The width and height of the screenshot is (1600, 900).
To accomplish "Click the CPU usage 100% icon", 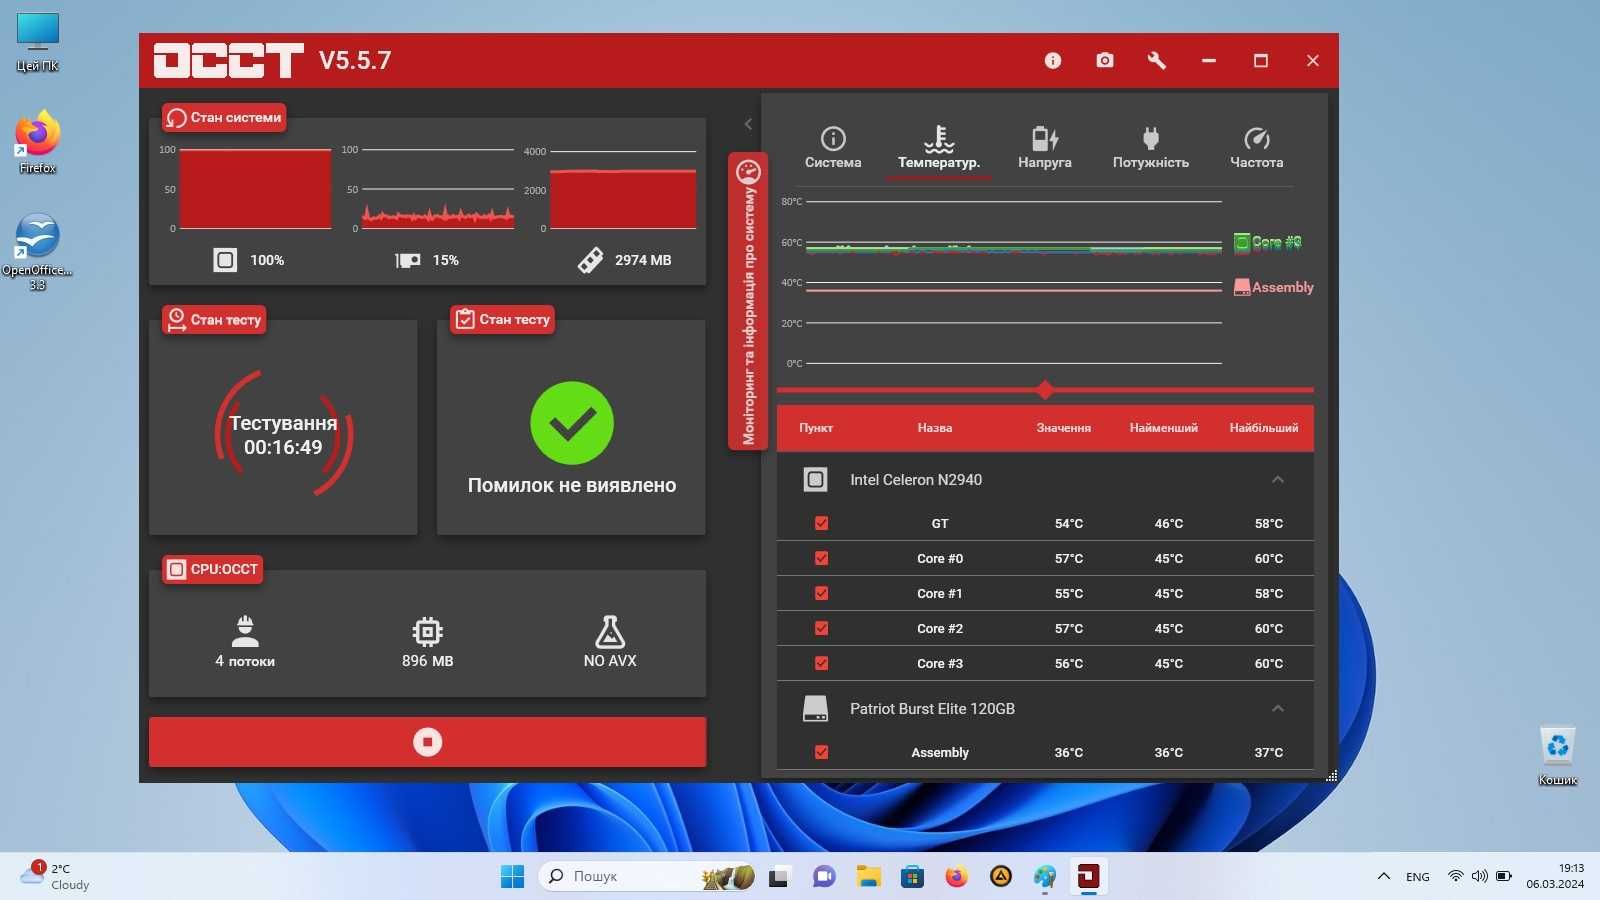I will coord(225,260).
